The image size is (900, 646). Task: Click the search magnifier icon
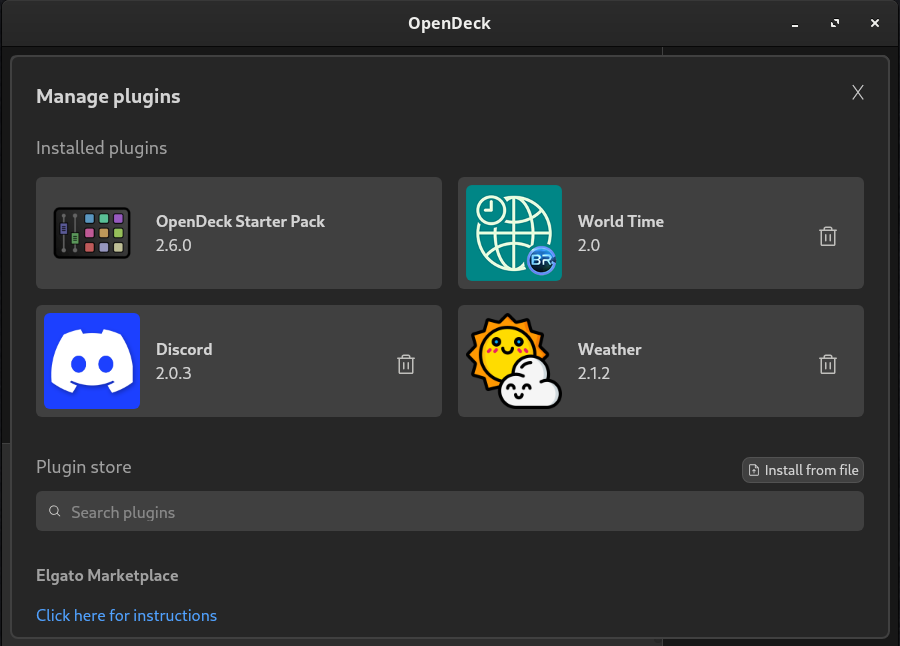tap(55, 511)
